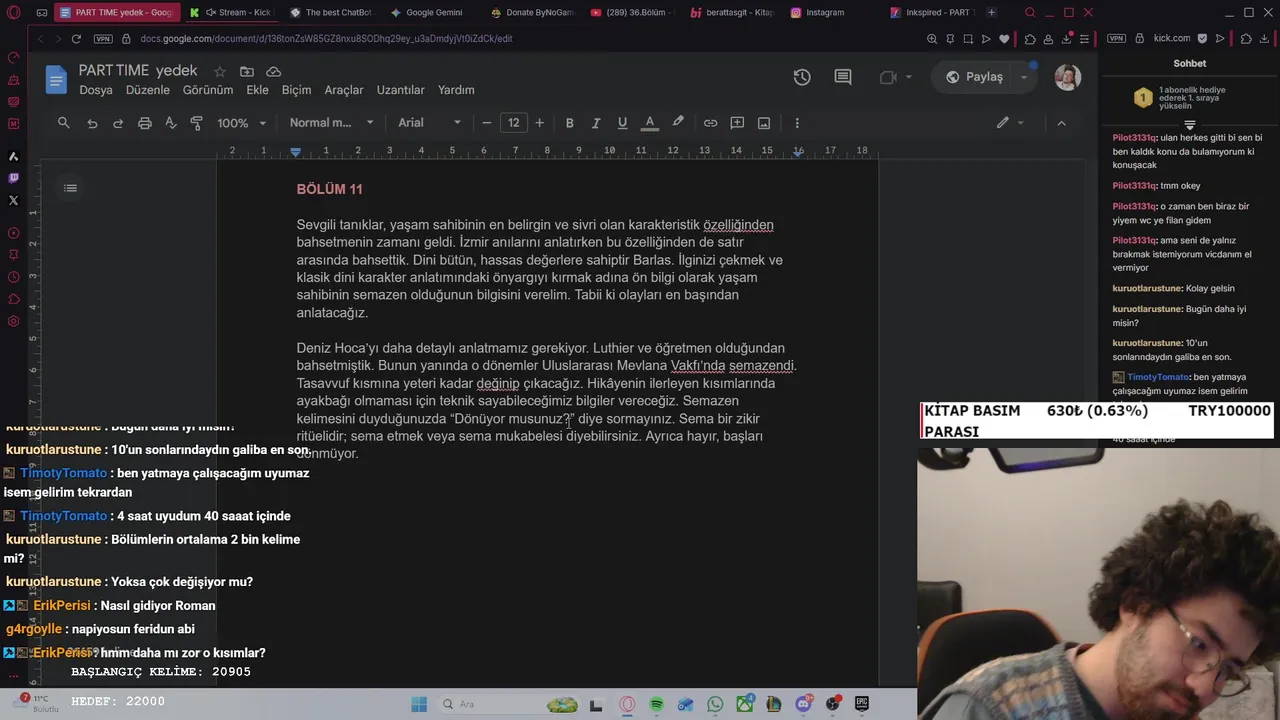This screenshot has width=1280, height=720.
Task: Open a new browser tab plus
Action: (x=991, y=12)
